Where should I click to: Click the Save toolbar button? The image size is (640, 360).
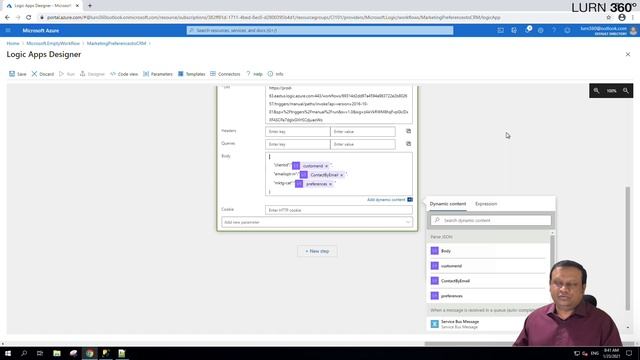(x=18, y=74)
